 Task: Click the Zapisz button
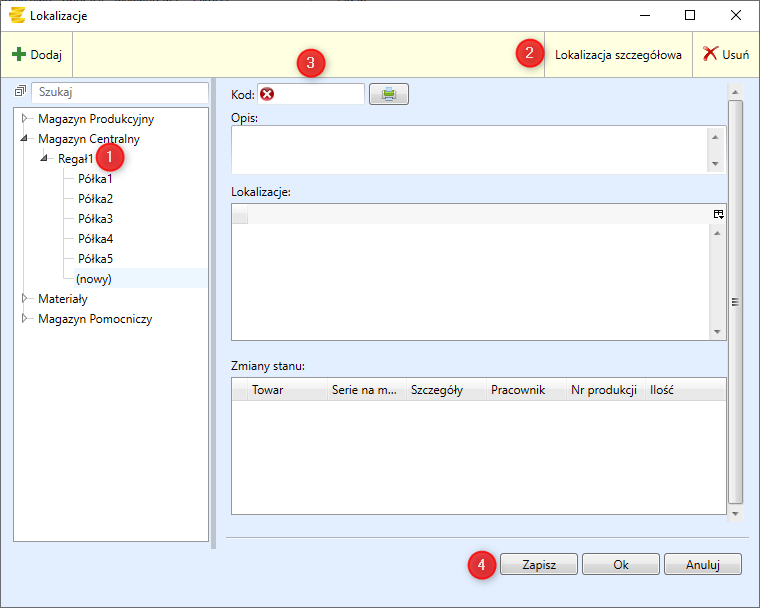537,564
